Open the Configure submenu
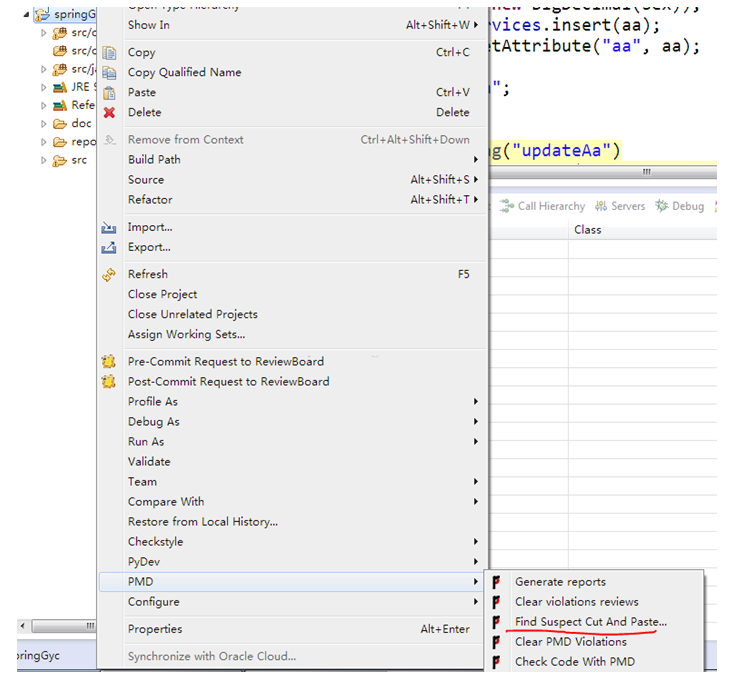Image resolution: width=734 pixels, height=675 pixels. [292, 602]
